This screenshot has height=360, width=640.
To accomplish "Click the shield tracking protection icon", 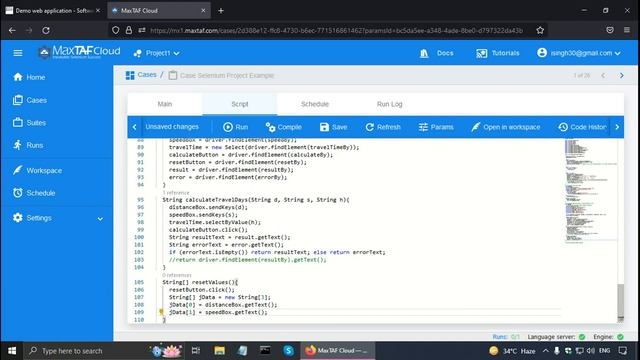I will pos(116,30).
